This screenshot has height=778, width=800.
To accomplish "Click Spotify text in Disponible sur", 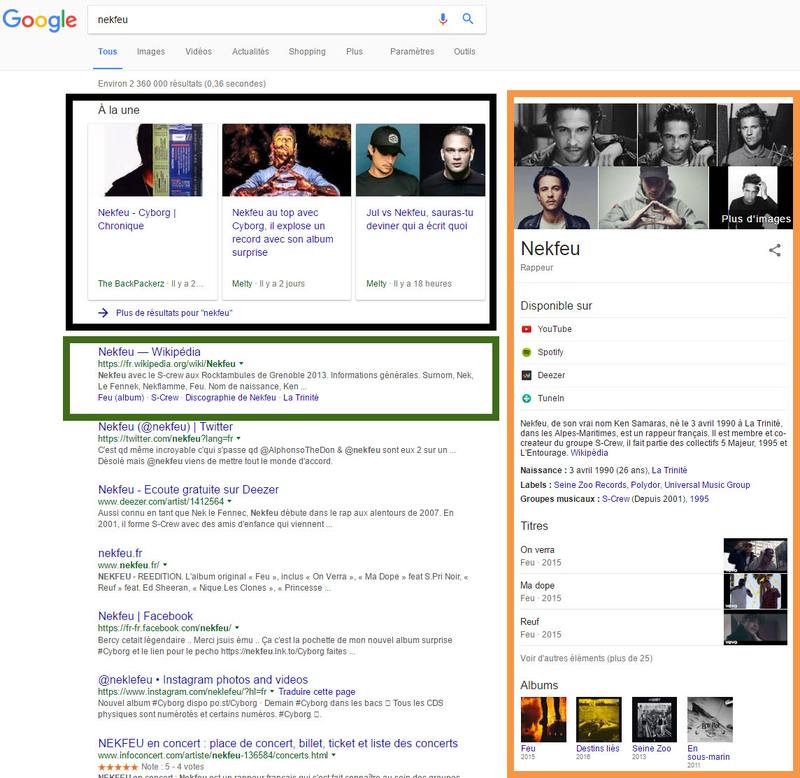I will click(x=550, y=352).
